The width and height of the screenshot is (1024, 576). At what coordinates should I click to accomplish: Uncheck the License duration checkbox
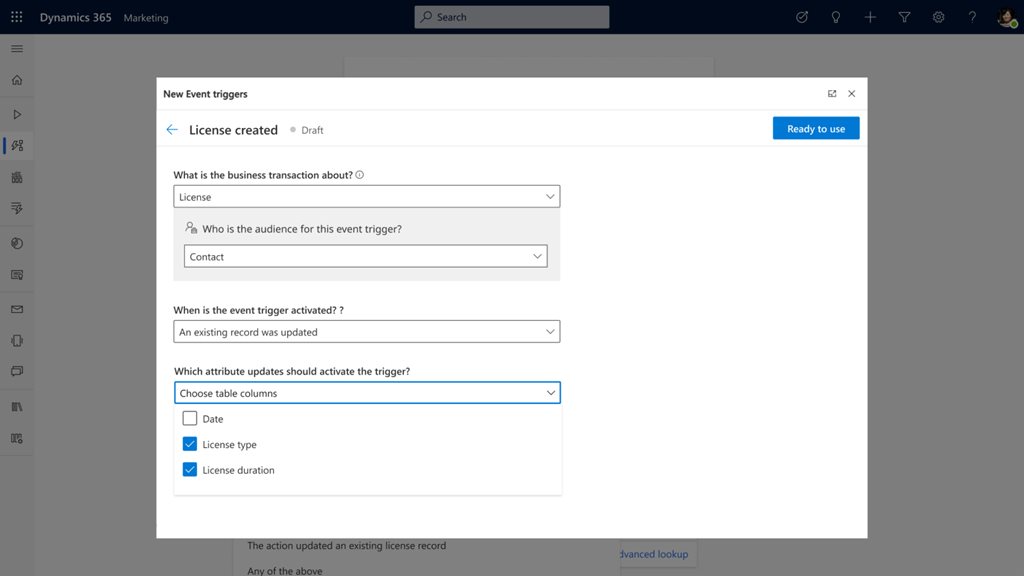point(189,470)
